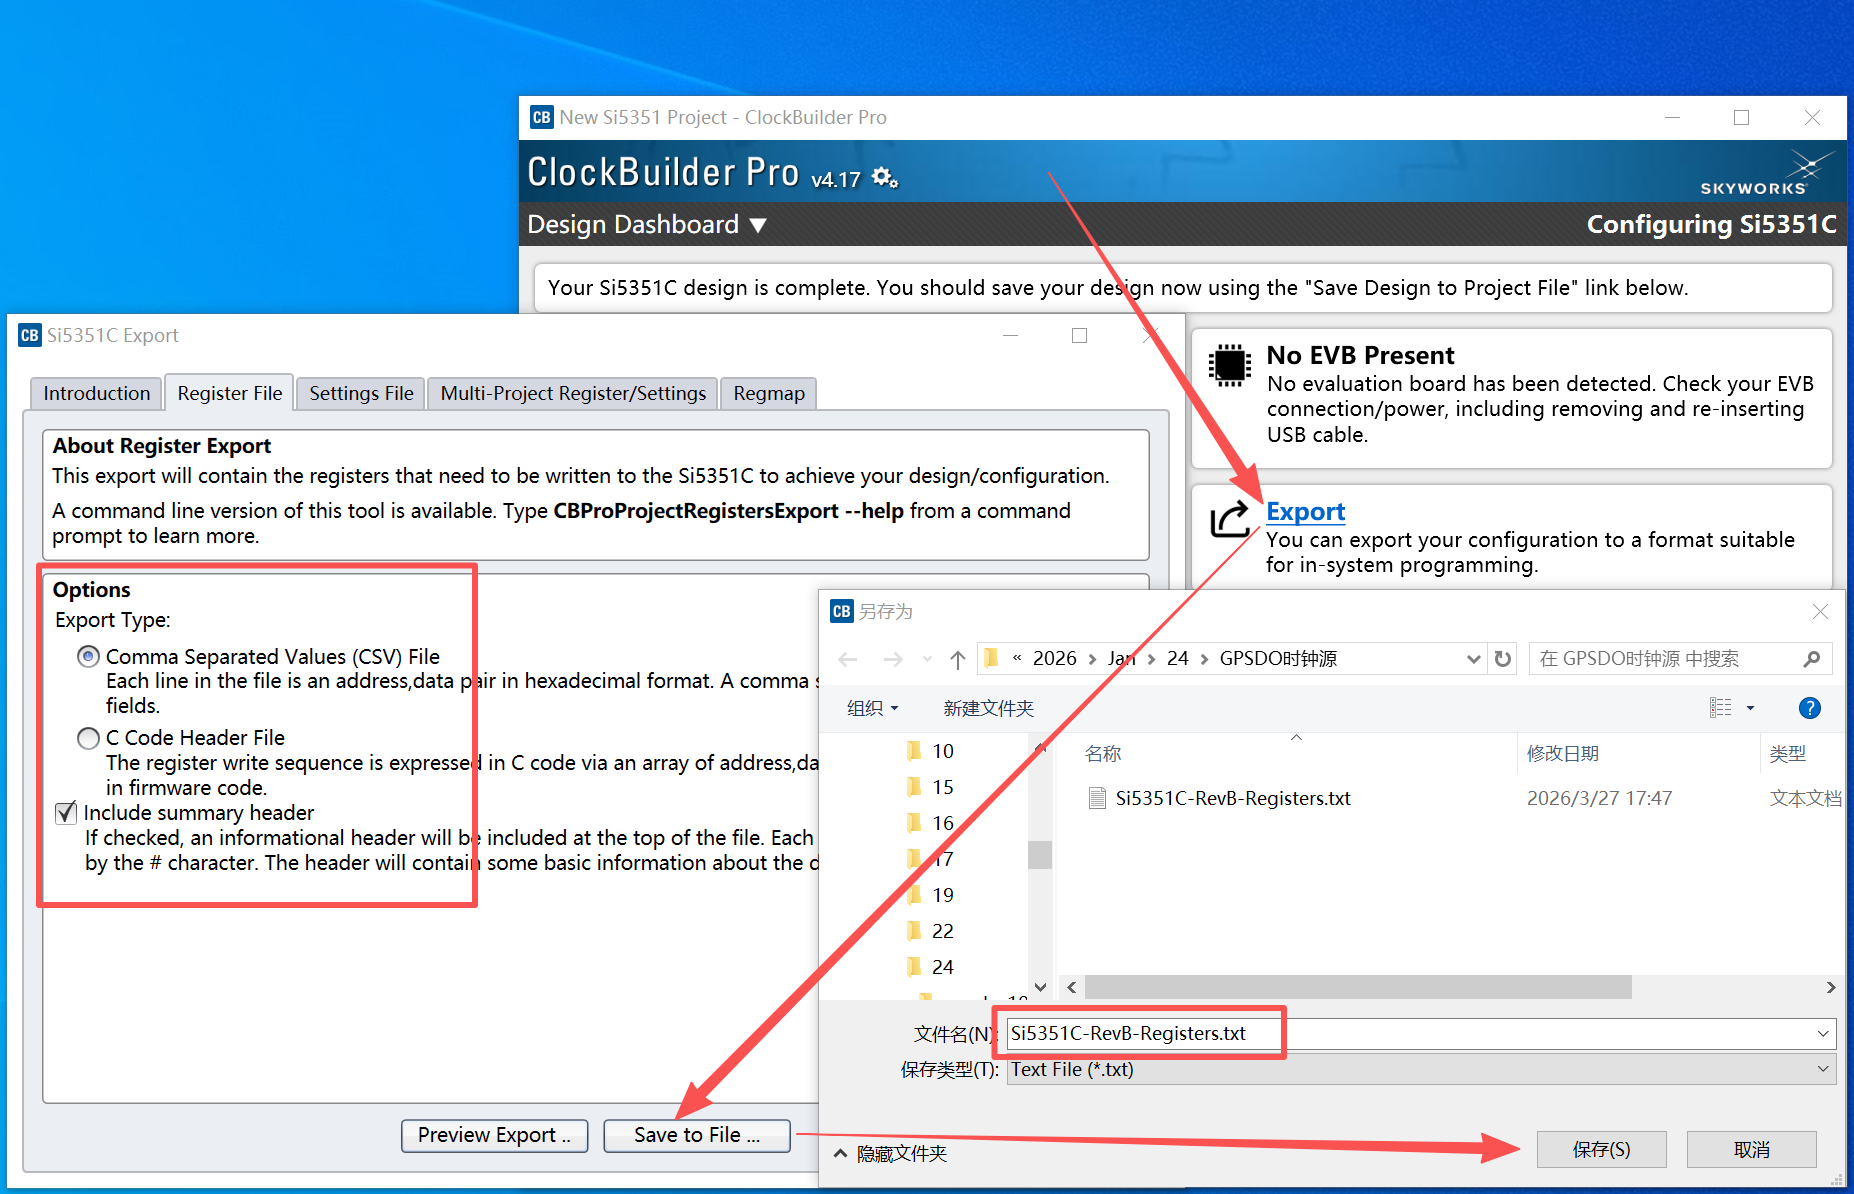
Task: Click the Save As dialog back arrow
Action: (x=848, y=659)
